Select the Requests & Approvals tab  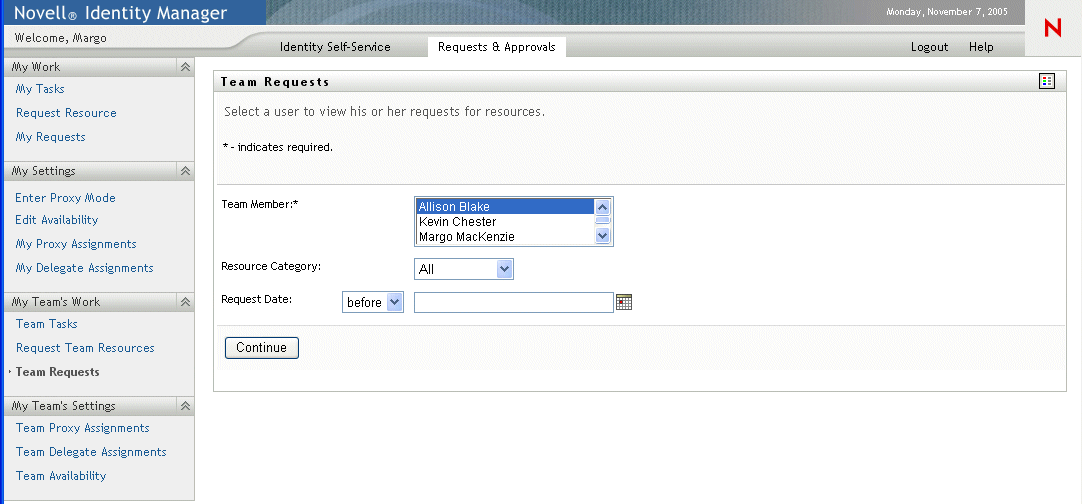[x=496, y=47]
